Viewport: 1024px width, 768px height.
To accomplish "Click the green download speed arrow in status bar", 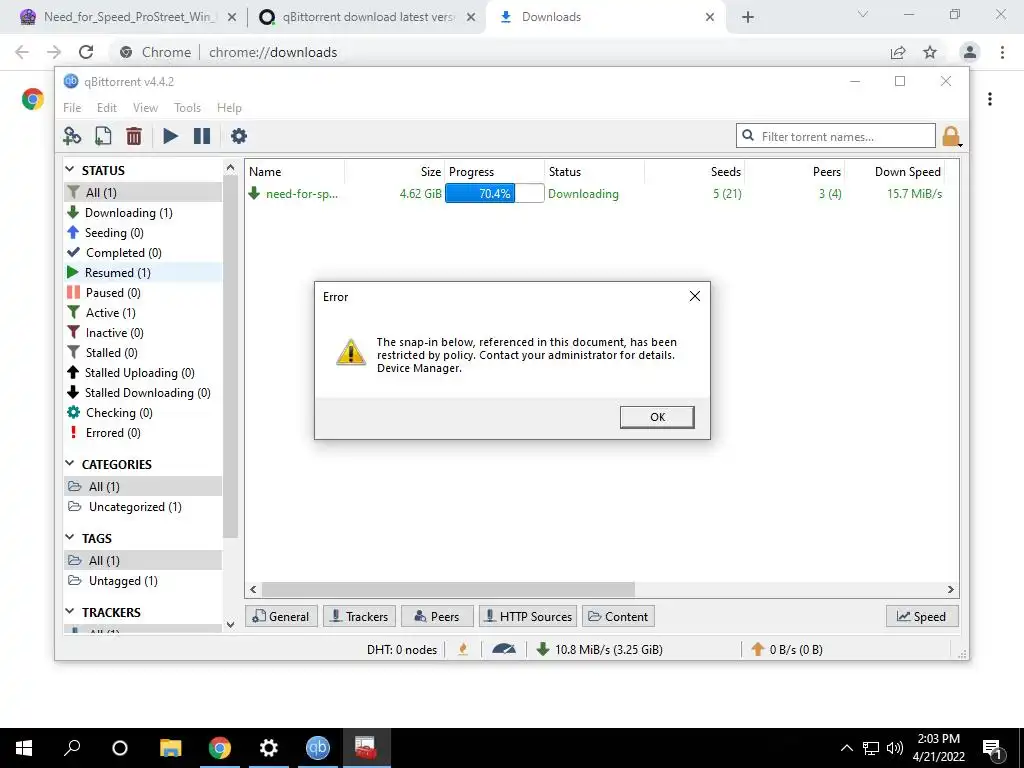I will [542, 649].
